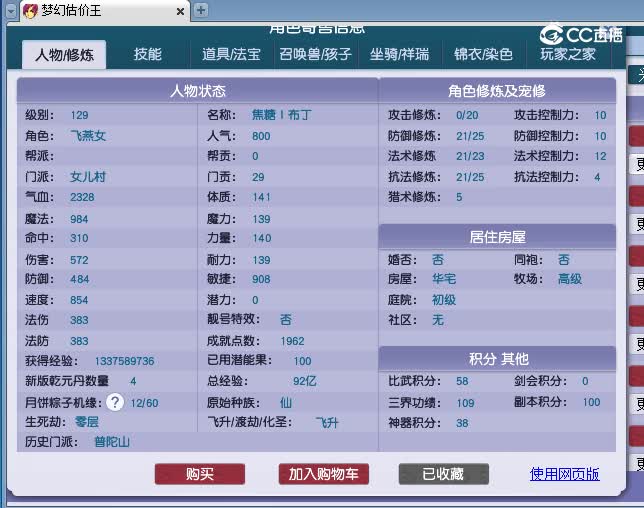Close the 梦幻估价王 browser tab
This screenshot has width=644, height=508.
click(x=180, y=11)
